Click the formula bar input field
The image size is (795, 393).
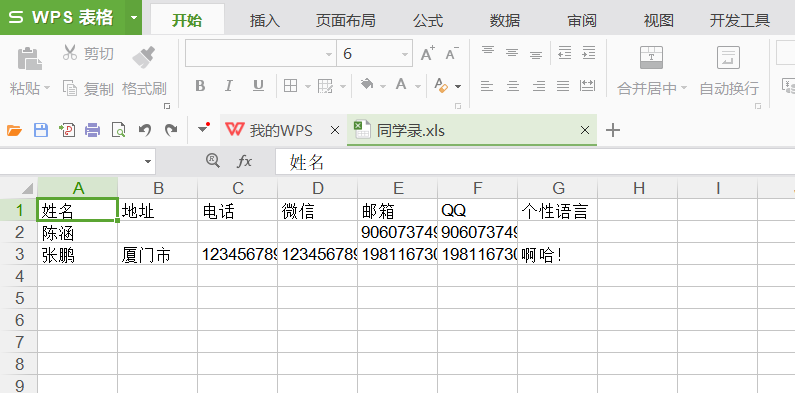[535, 162]
